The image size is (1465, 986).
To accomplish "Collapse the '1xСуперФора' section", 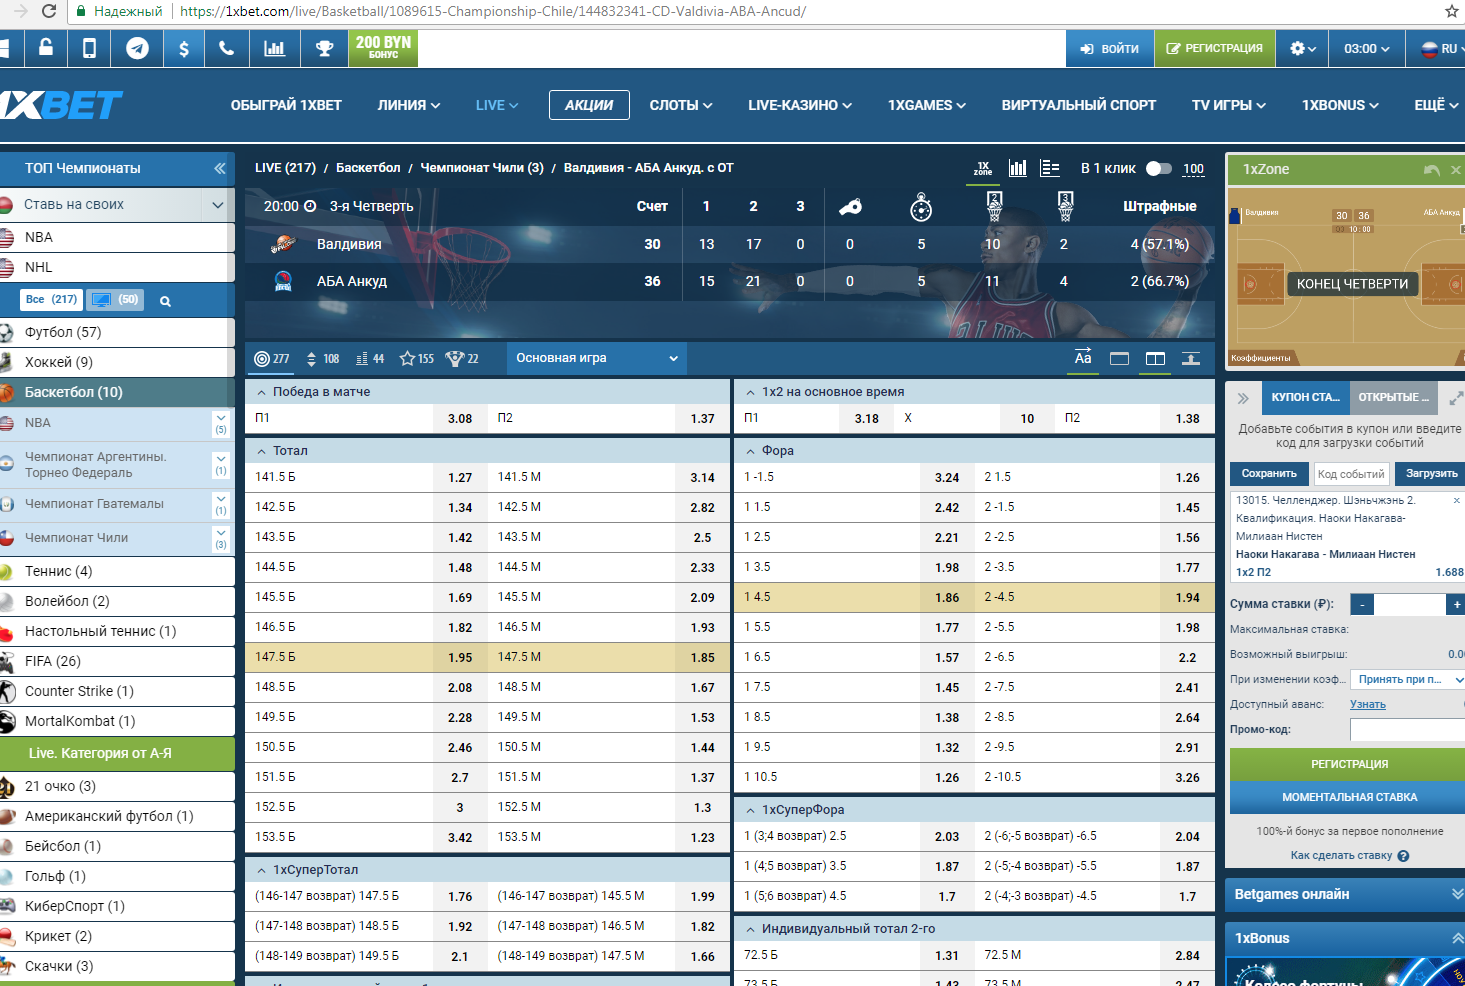I will tap(750, 810).
